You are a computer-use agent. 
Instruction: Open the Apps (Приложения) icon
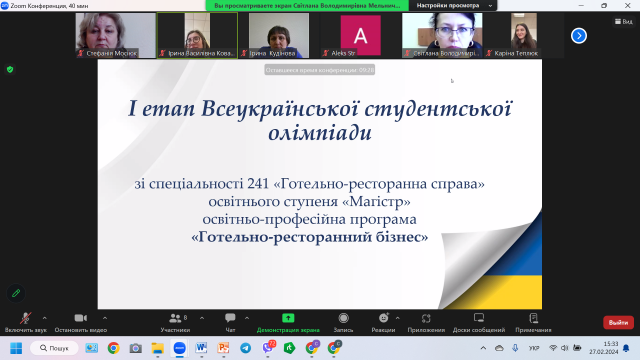pyautogui.click(x=426, y=318)
